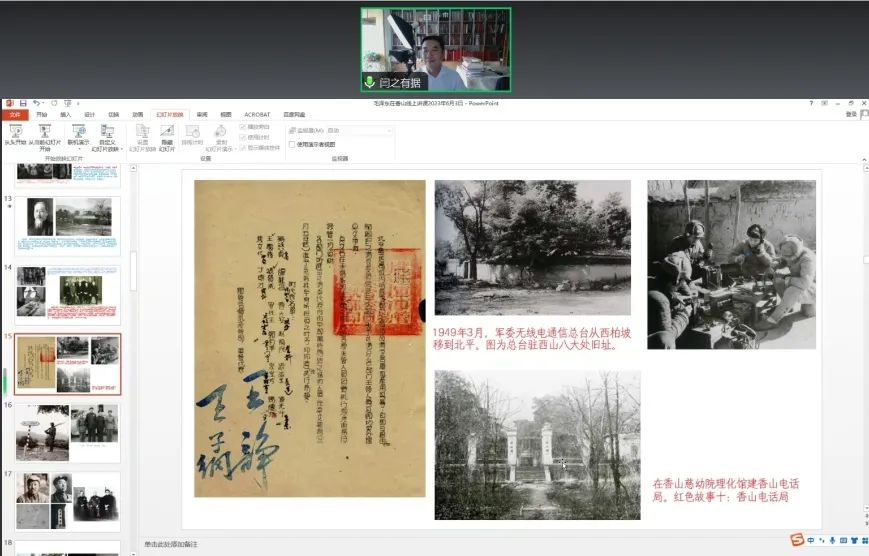This screenshot has width=869, height=556.
Task: Select slide 16 thumbnail
Action: click(x=68, y=433)
